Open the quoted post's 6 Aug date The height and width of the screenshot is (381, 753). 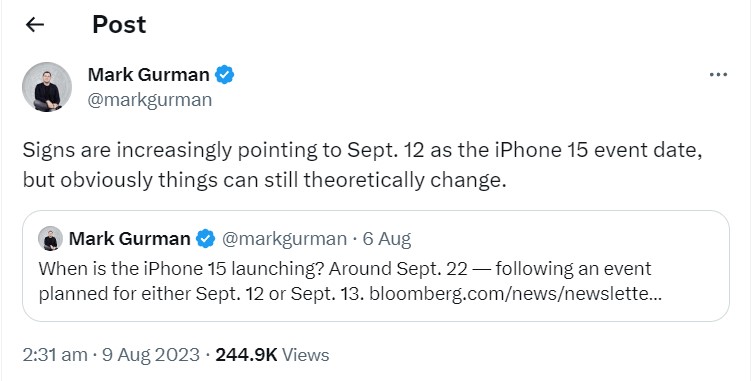[x=387, y=239]
